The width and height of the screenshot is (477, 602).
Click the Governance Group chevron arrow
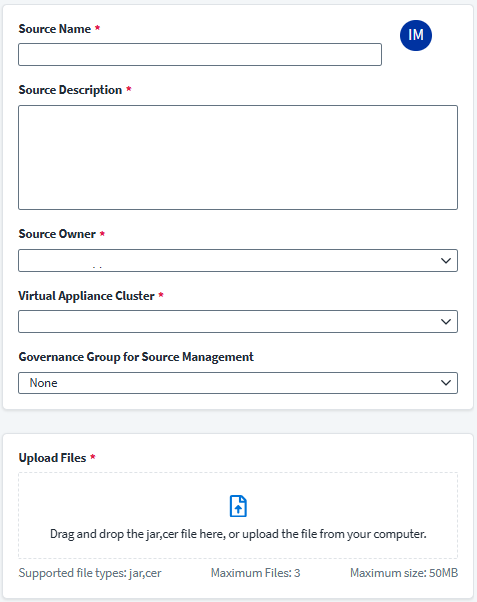point(446,383)
